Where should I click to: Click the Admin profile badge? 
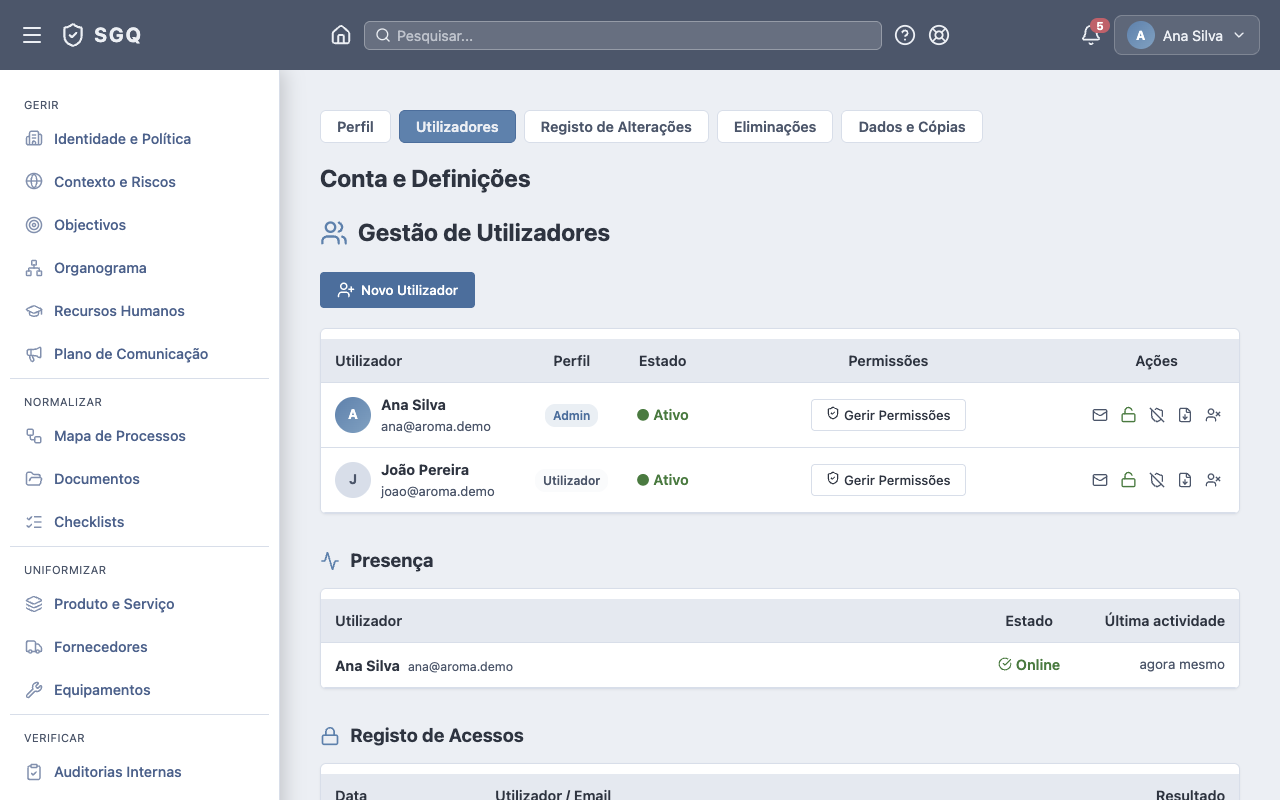click(x=572, y=415)
